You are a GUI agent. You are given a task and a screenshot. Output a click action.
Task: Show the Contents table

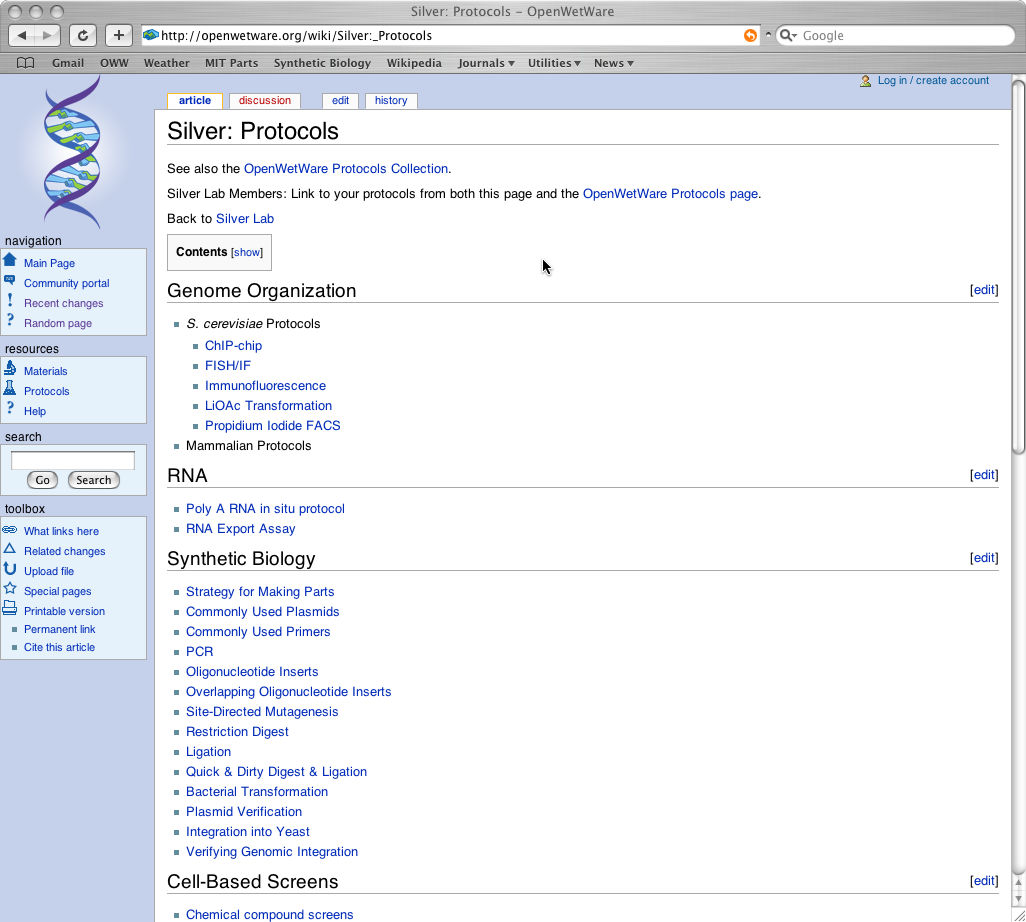247,253
